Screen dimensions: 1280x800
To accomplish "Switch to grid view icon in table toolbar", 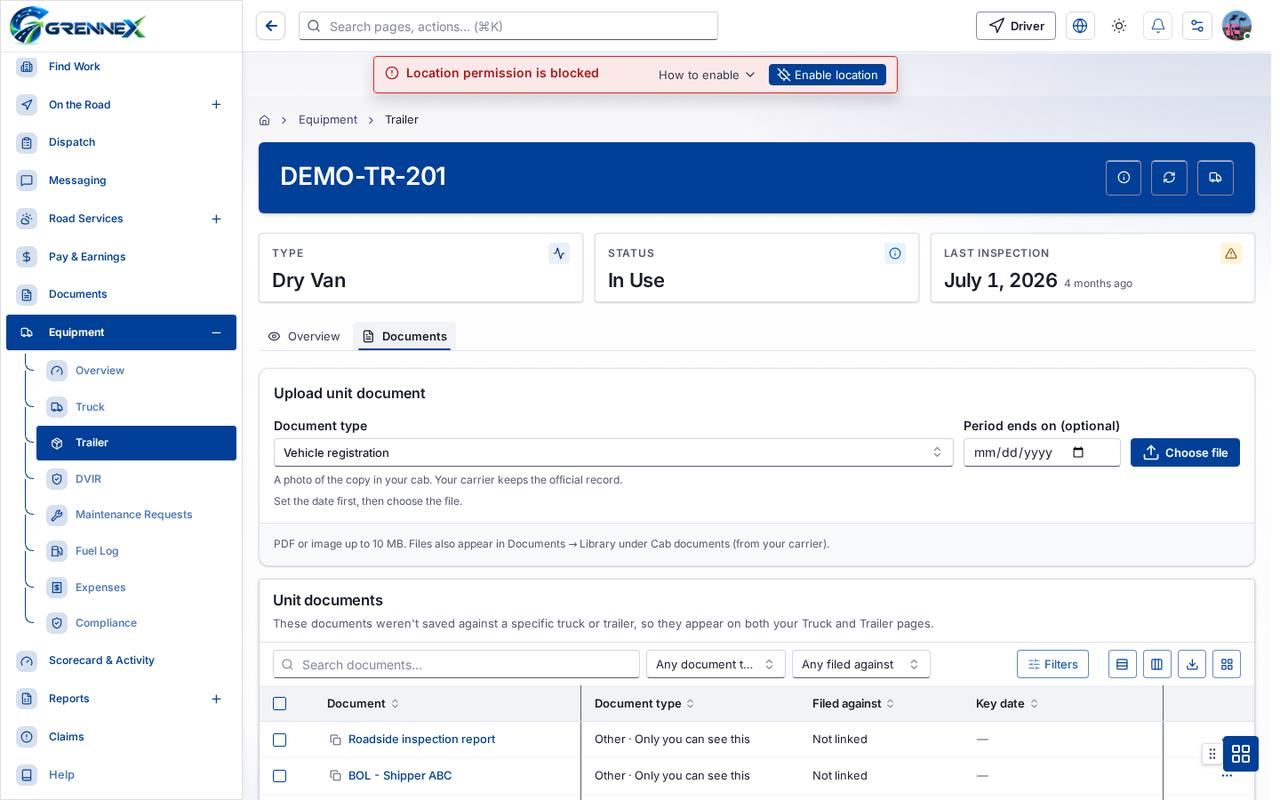I will (1227, 664).
